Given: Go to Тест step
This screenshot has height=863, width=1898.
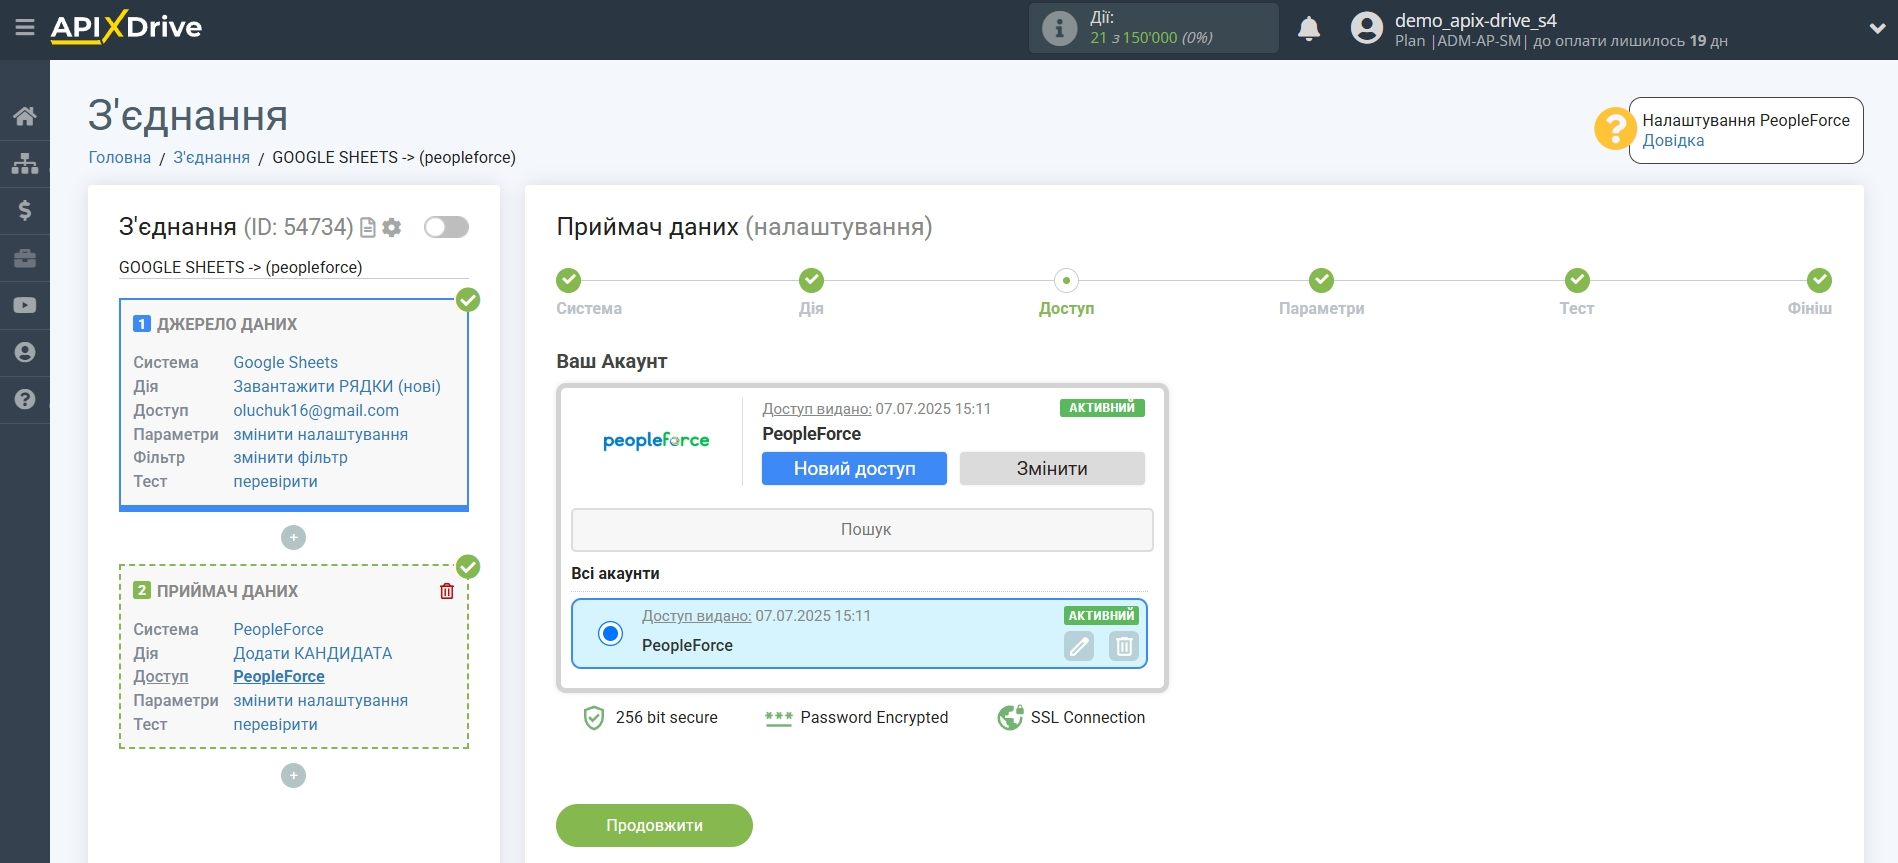Looking at the screenshot, I should pyautogui.click(x=1577, y=280).
